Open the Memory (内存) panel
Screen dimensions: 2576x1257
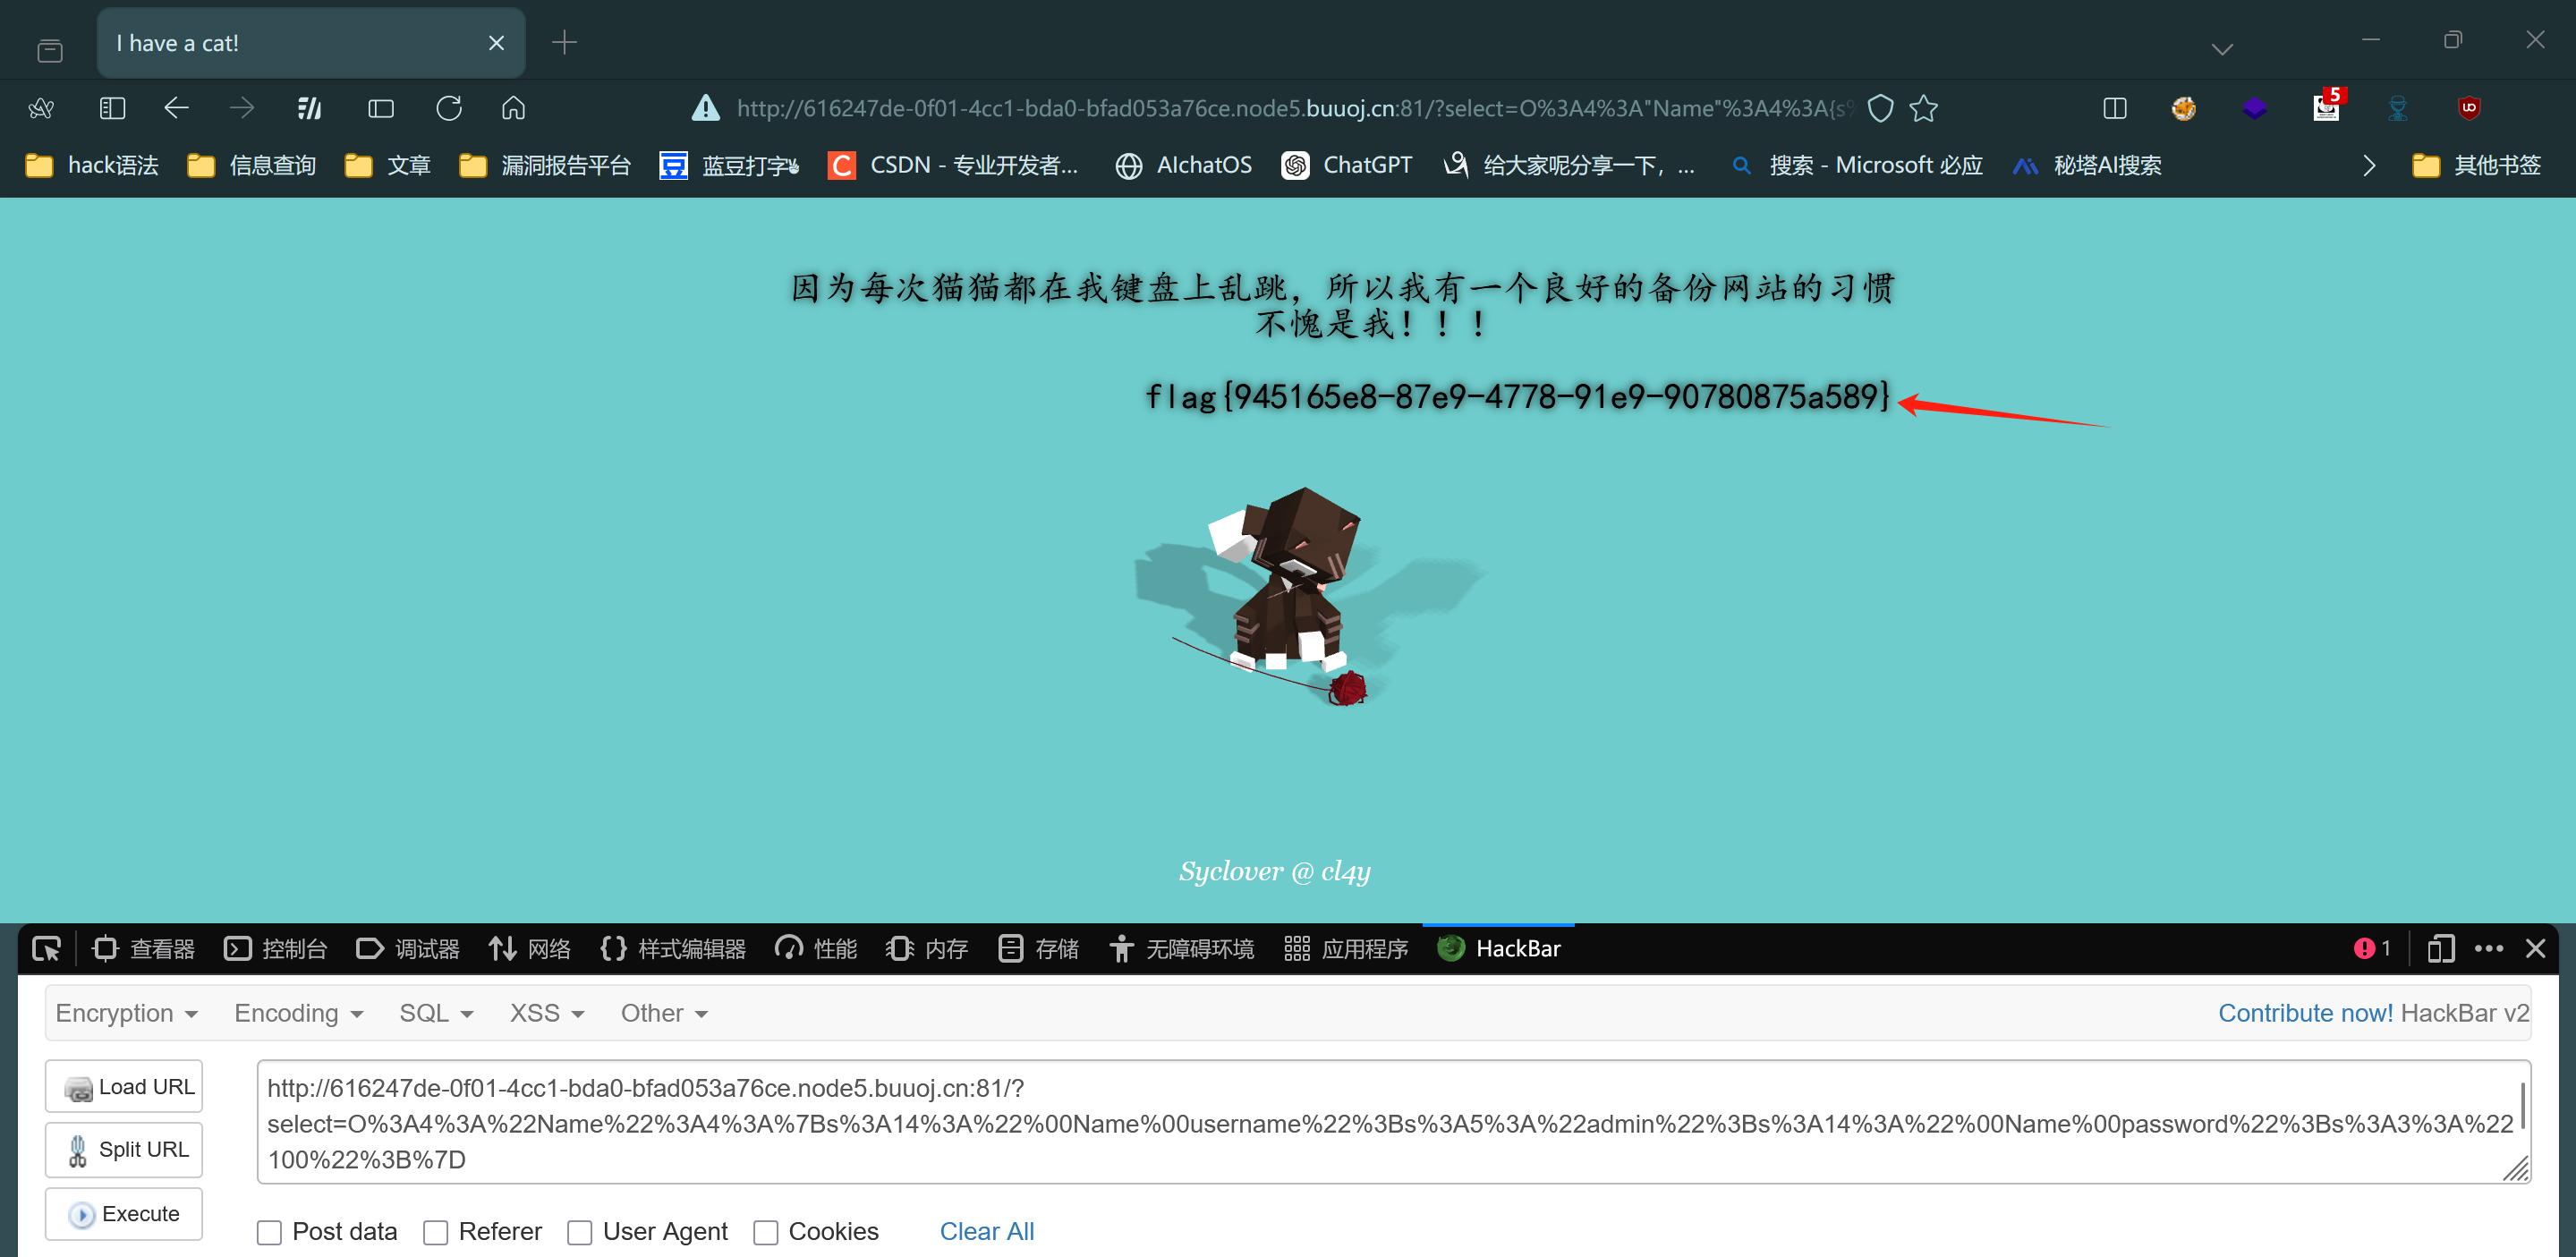pyautogui.click(x=925, y=948)
